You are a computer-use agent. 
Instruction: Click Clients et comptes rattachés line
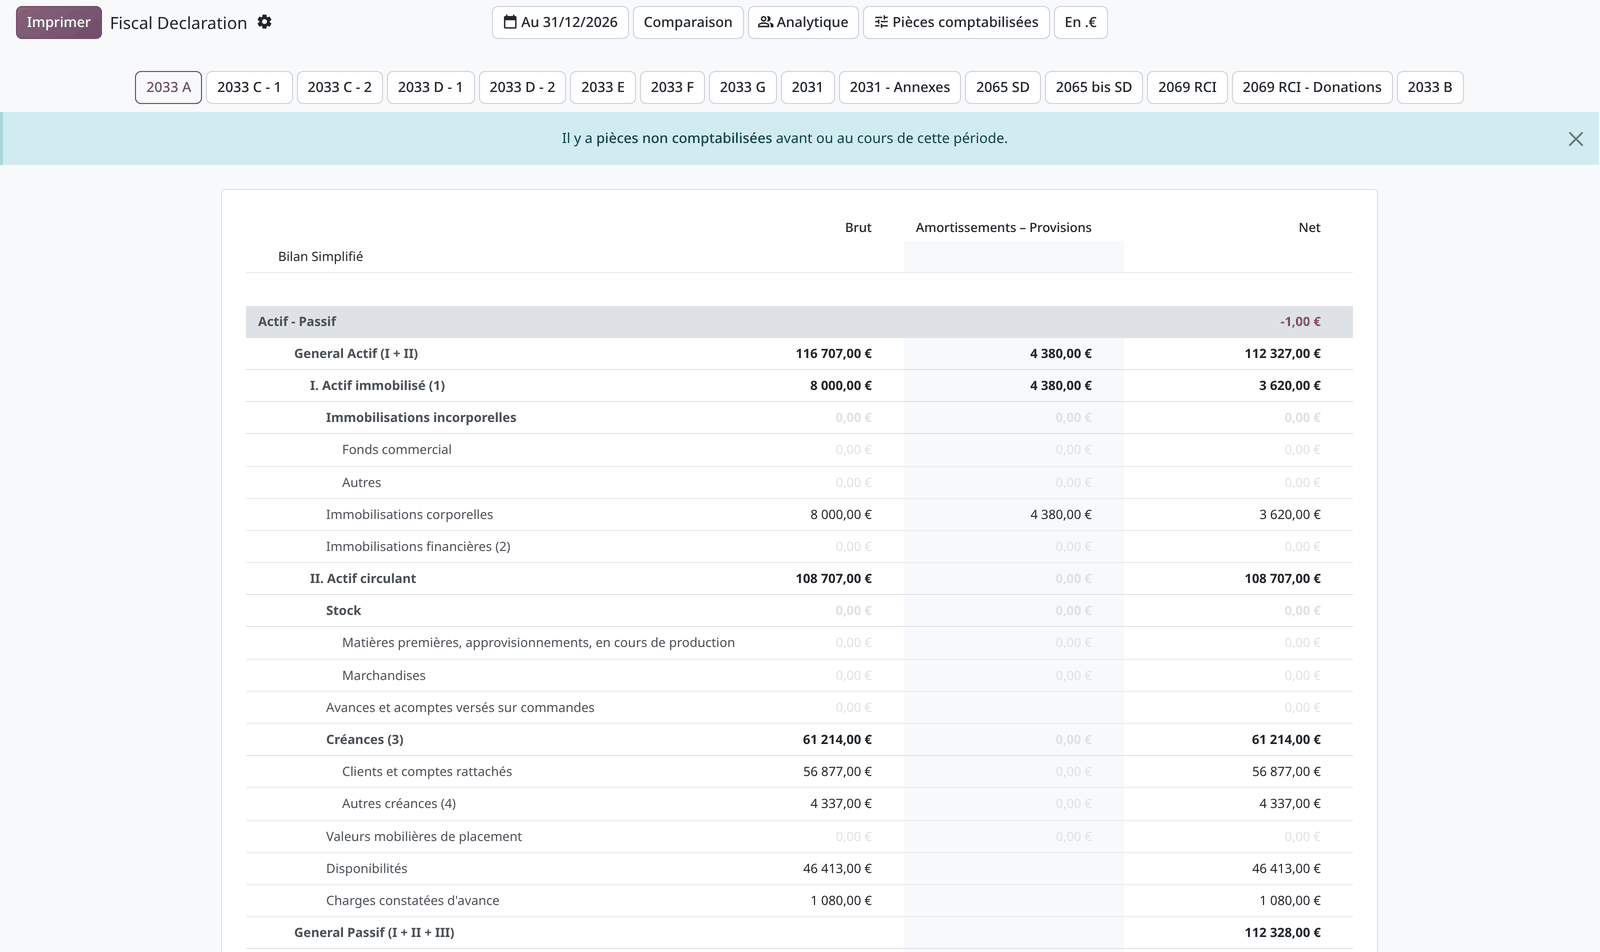click(x=799, y=771)
